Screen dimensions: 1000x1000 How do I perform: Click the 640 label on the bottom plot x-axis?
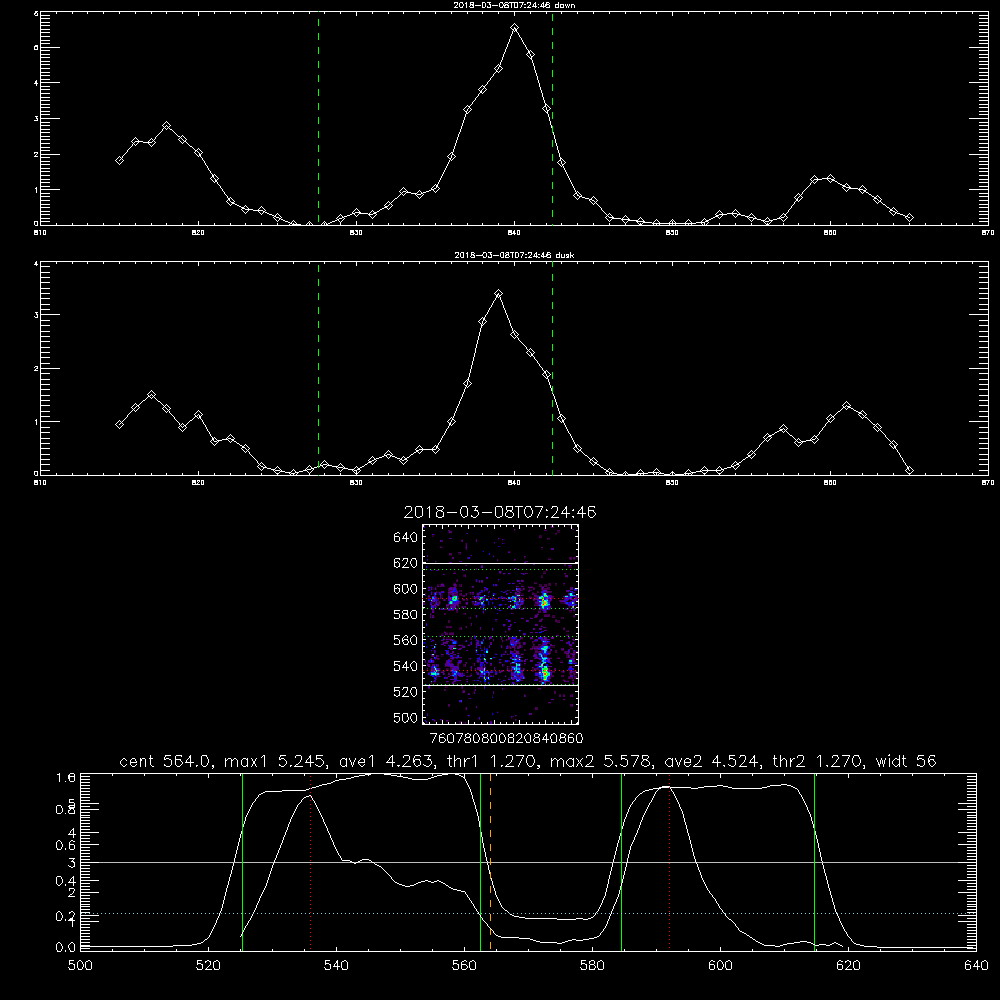point(976,966)
